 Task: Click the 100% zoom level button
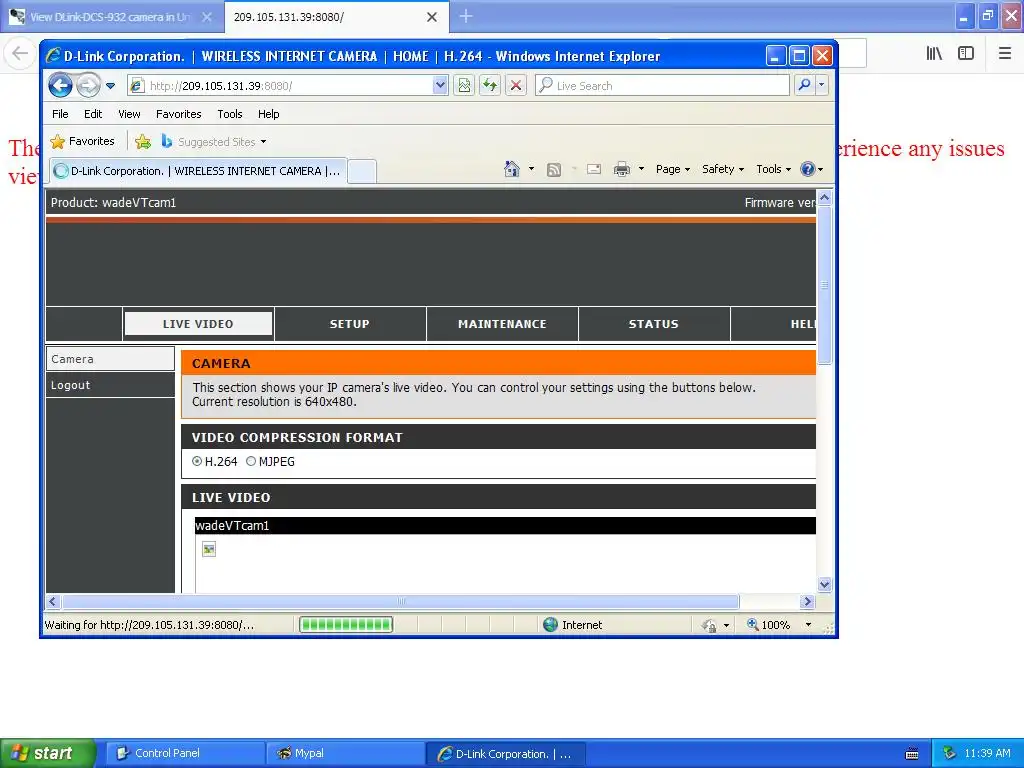(769, 625)
